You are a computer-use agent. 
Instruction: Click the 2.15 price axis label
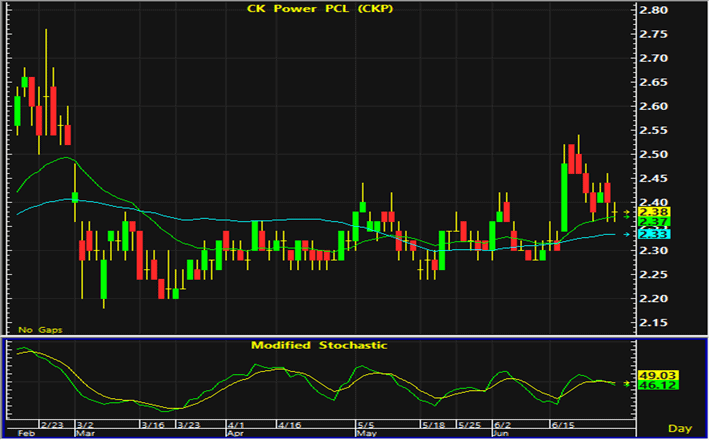(x=653, y=322)
